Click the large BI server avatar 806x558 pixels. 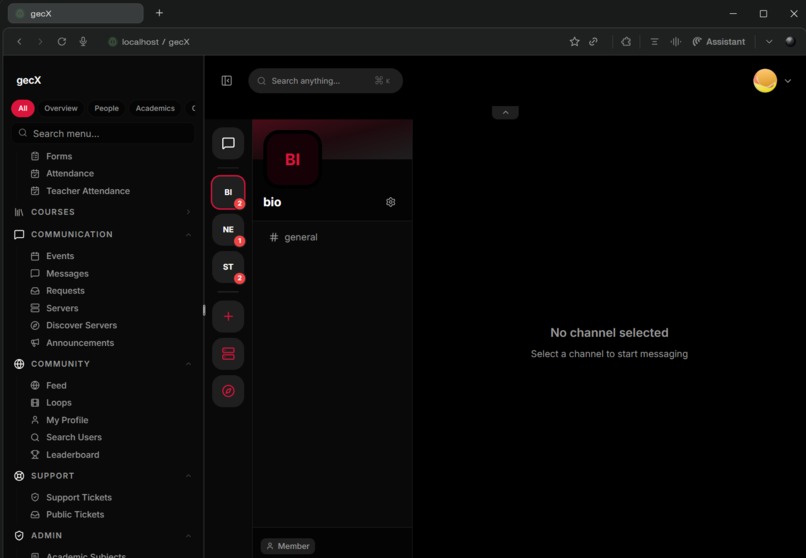tap(292, 159)
